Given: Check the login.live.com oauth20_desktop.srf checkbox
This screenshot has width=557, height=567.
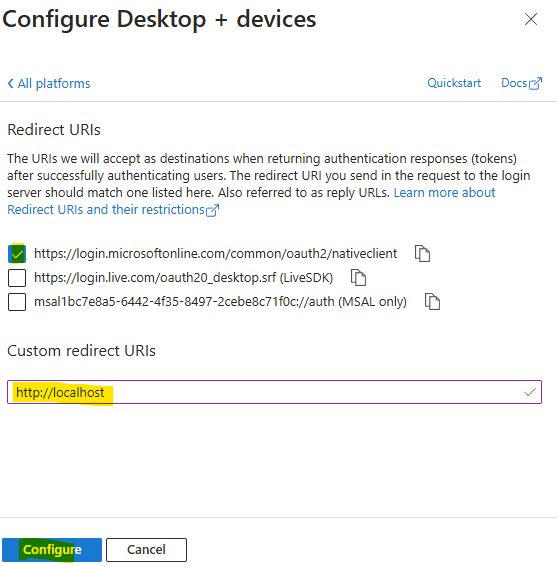Looking at the screenshot, I should (x=17, y=278).
